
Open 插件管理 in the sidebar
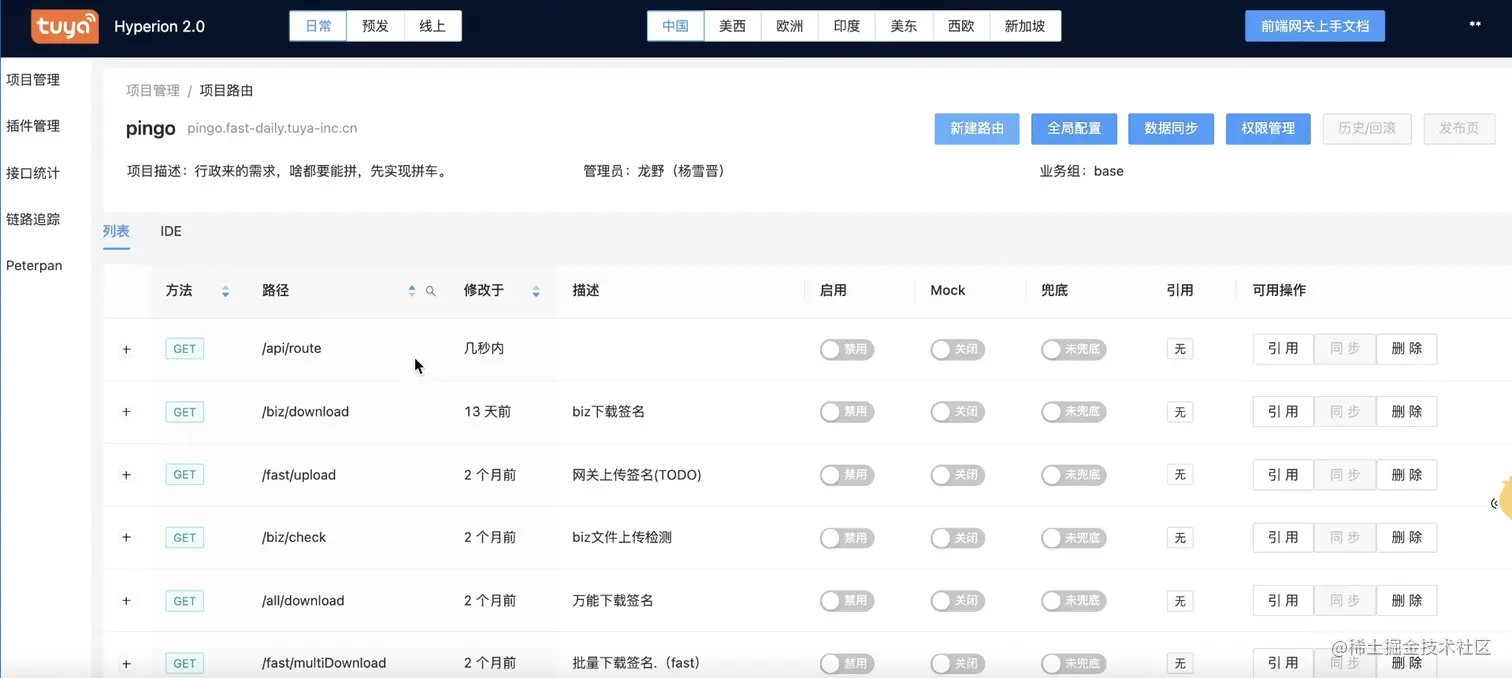[33, 126]
